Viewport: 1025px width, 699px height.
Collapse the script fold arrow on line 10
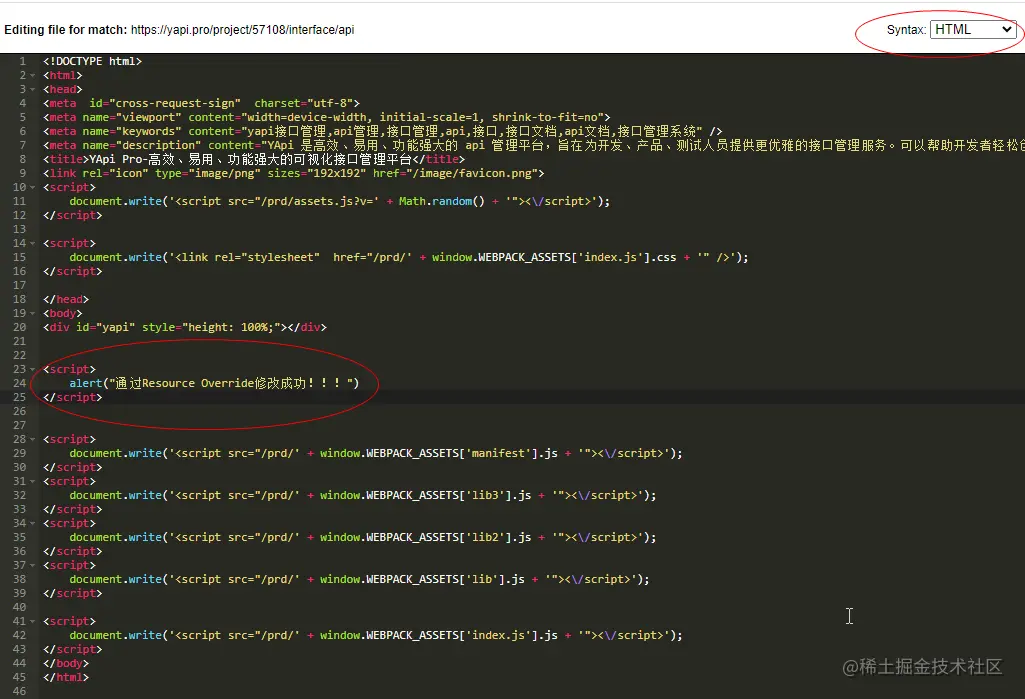(x=33, y=187)
